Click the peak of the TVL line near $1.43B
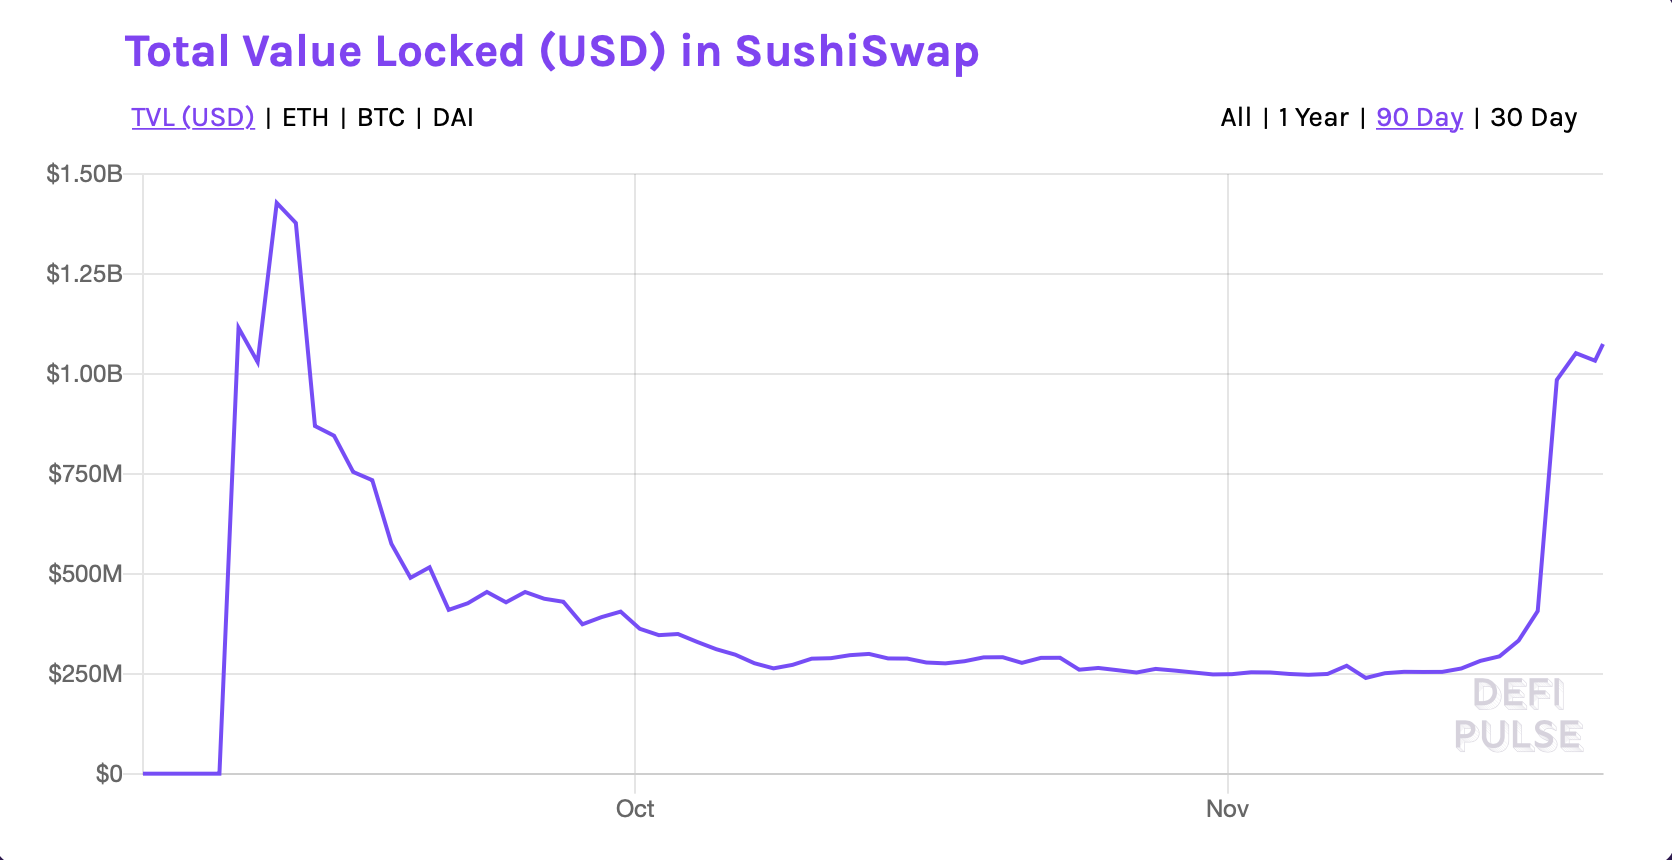This screenshot has height=860, width=1672. click(x=277, y=202)
